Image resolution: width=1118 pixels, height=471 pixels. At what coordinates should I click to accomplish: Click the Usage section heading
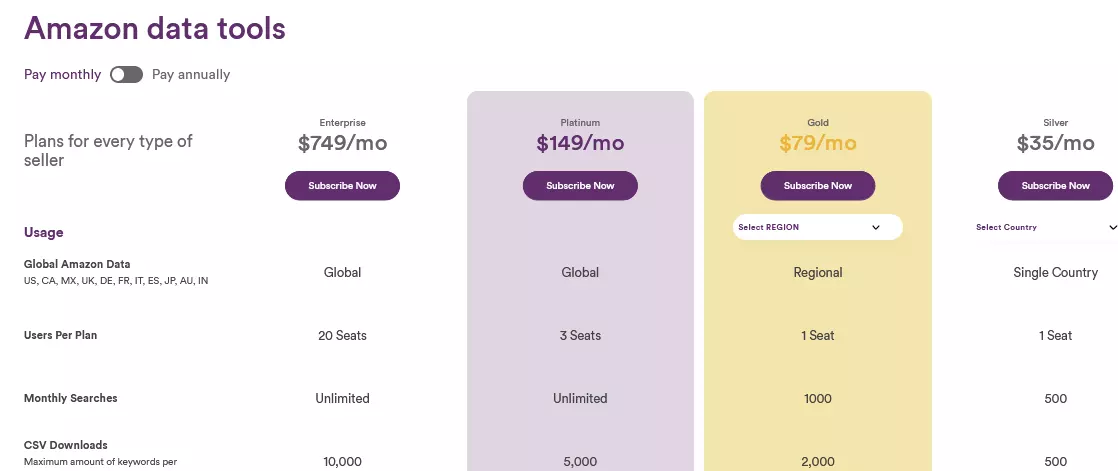coord(43,232)
